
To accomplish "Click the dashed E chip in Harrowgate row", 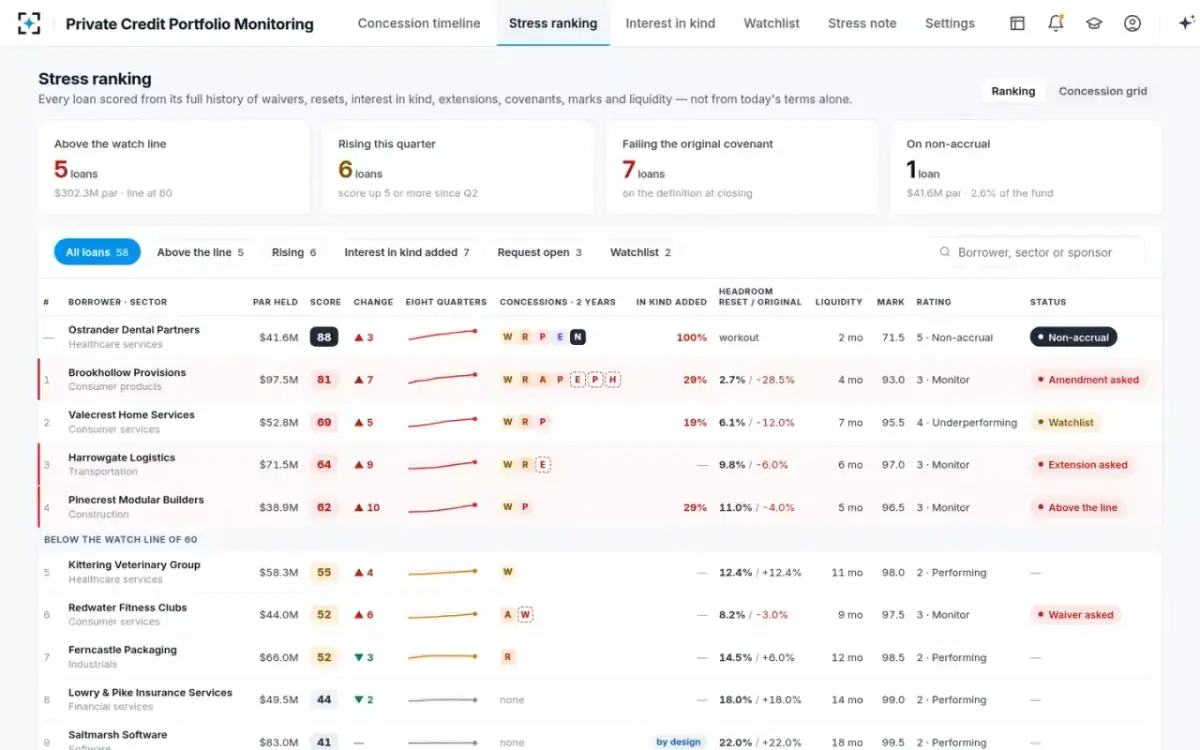I will pos(543,465).
